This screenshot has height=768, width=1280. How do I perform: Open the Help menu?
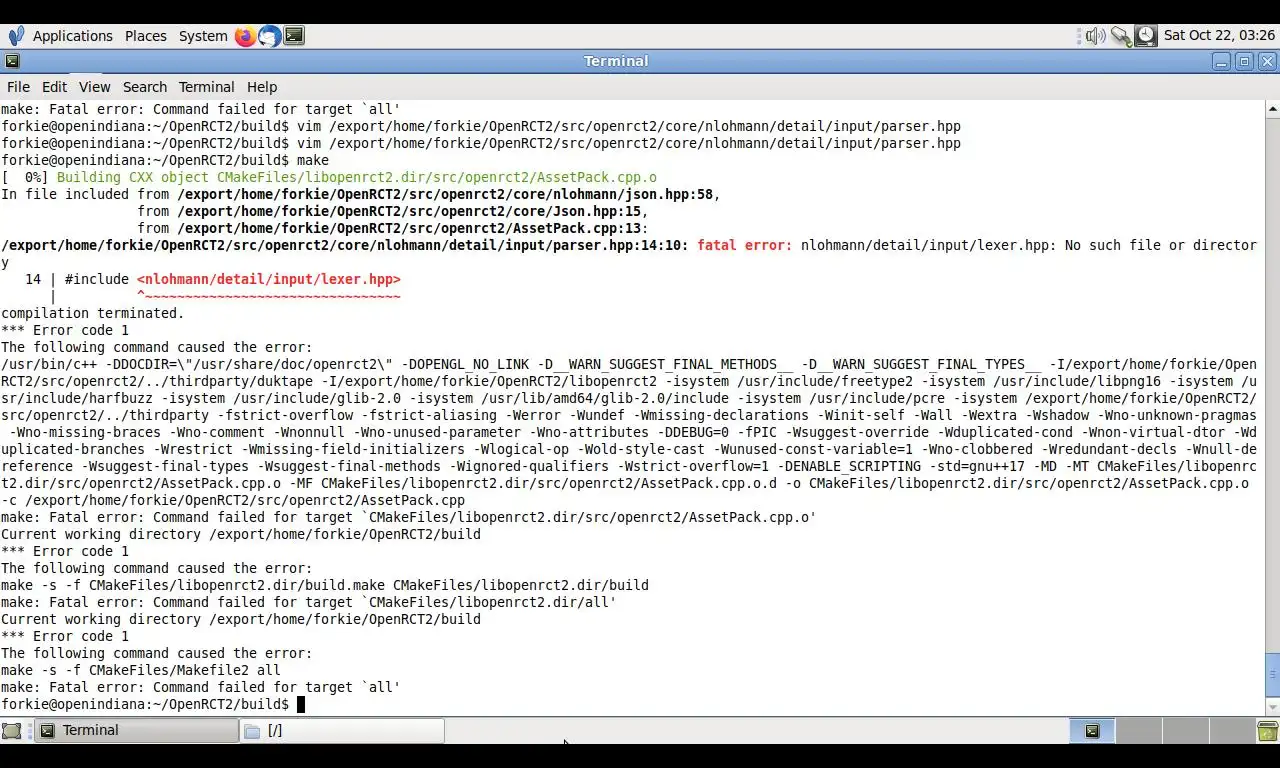tap(261, 87)
